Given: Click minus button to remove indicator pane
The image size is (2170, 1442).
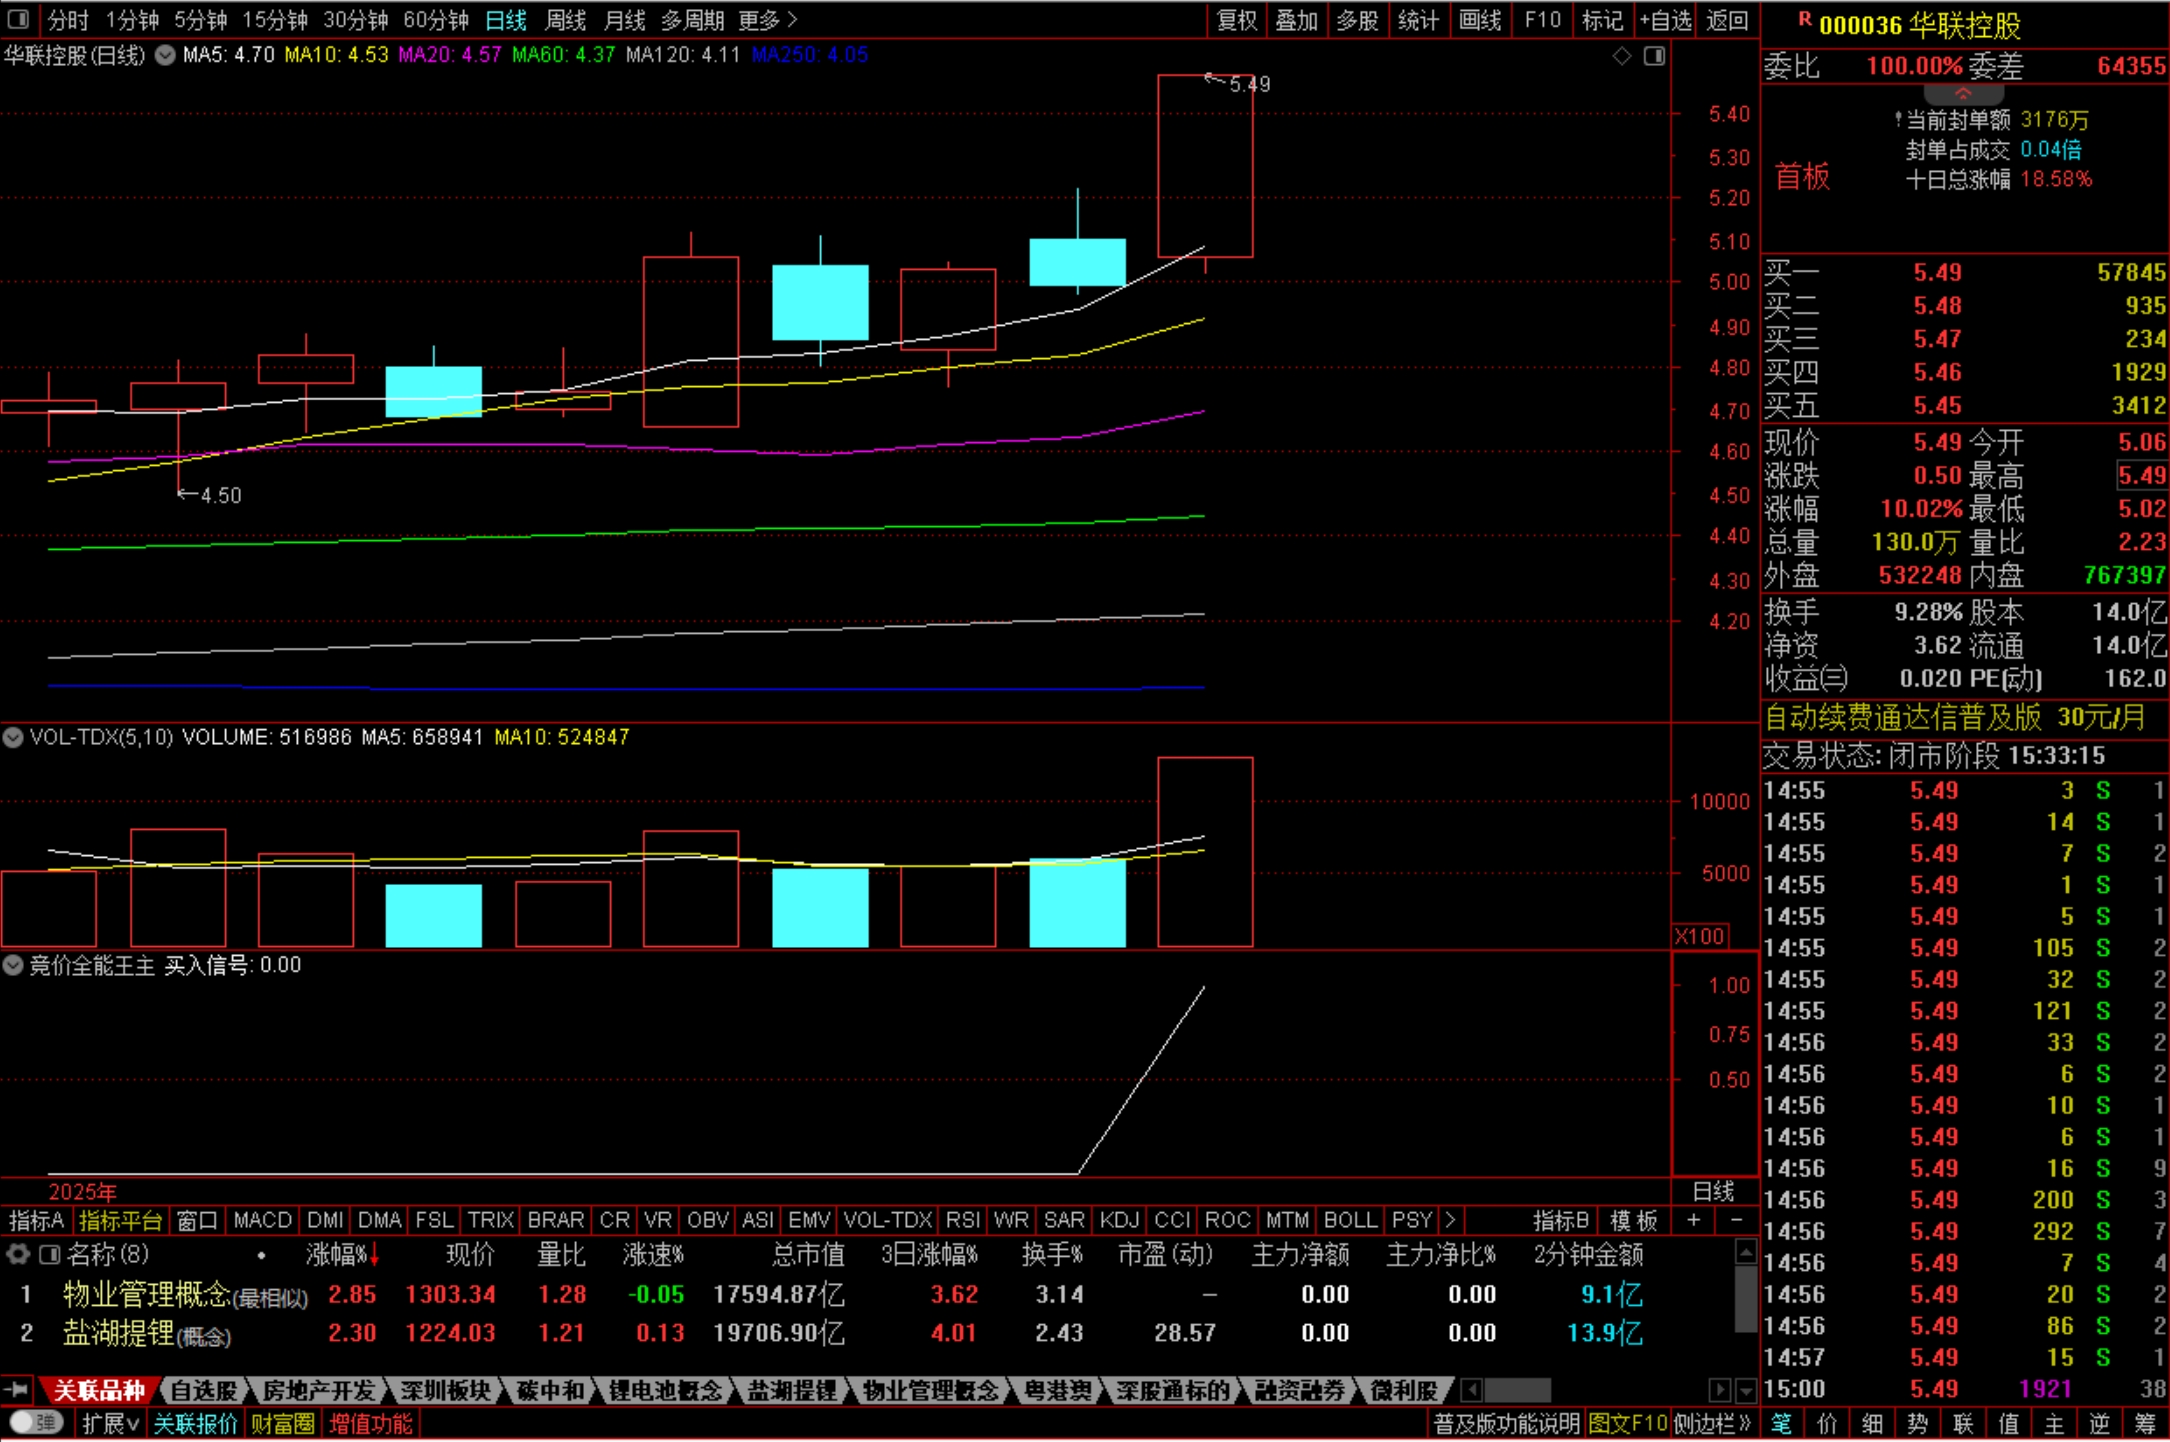Looking at the screenshot, I should pyautogui.click(x=1736, y=1220).
